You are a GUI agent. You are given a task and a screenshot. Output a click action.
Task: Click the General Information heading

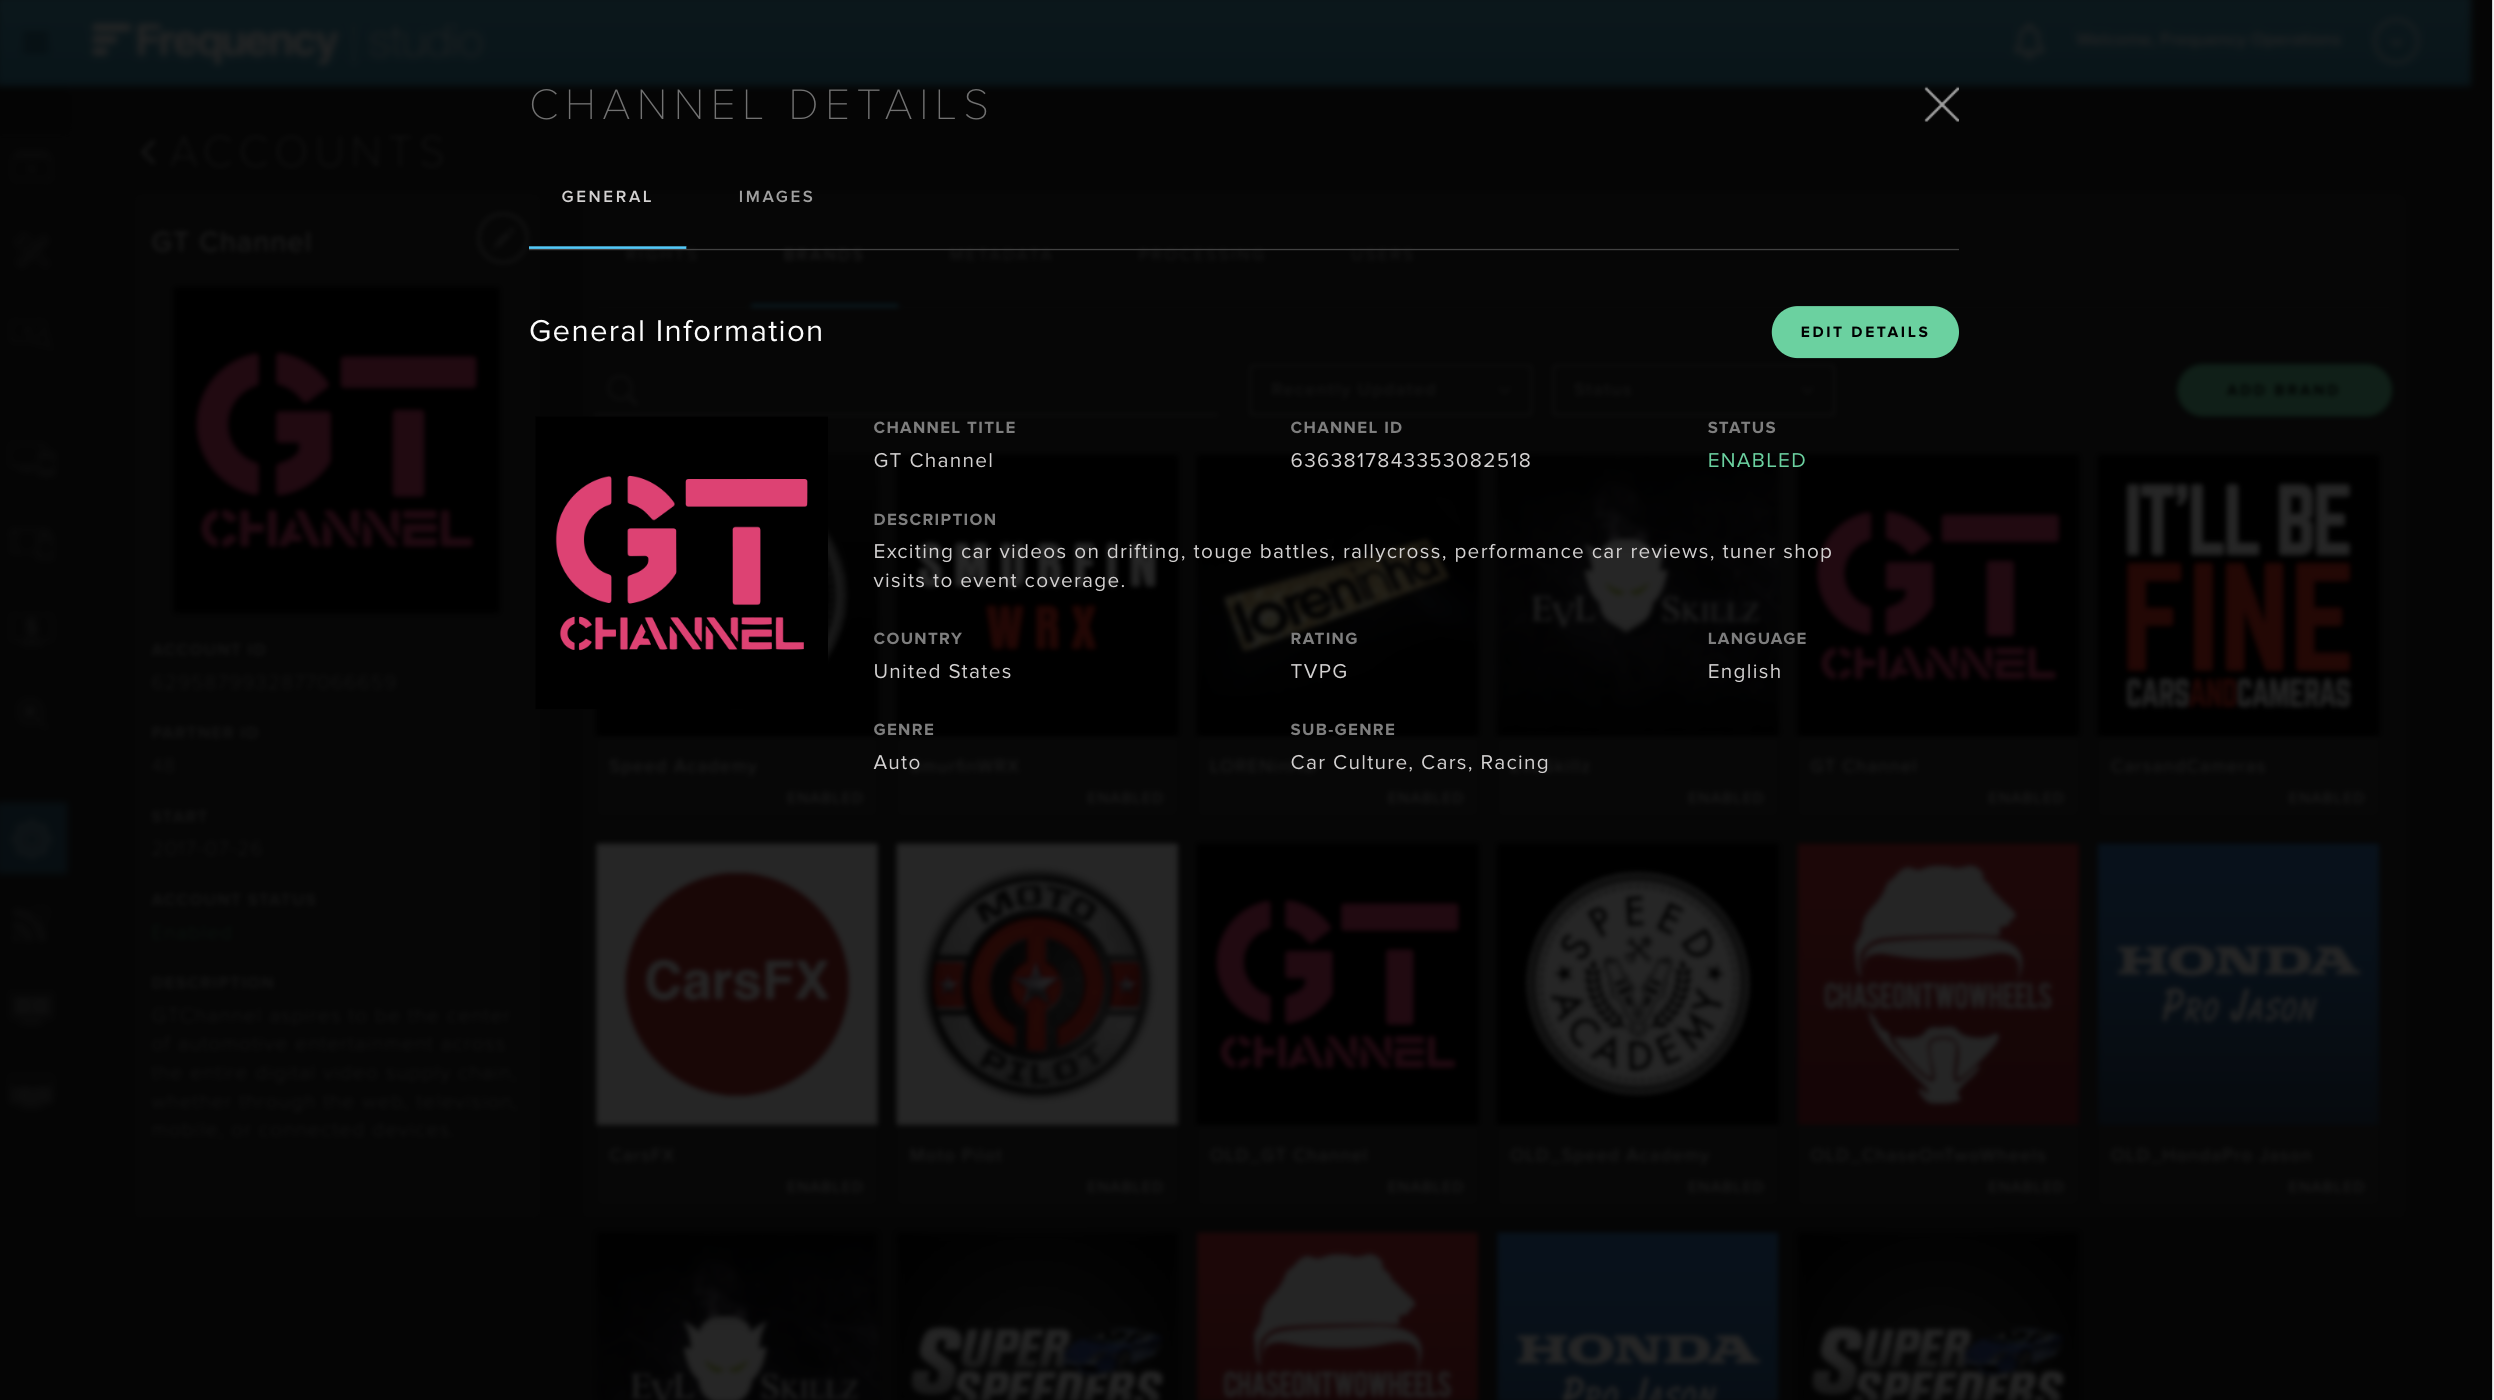point(676,332)
